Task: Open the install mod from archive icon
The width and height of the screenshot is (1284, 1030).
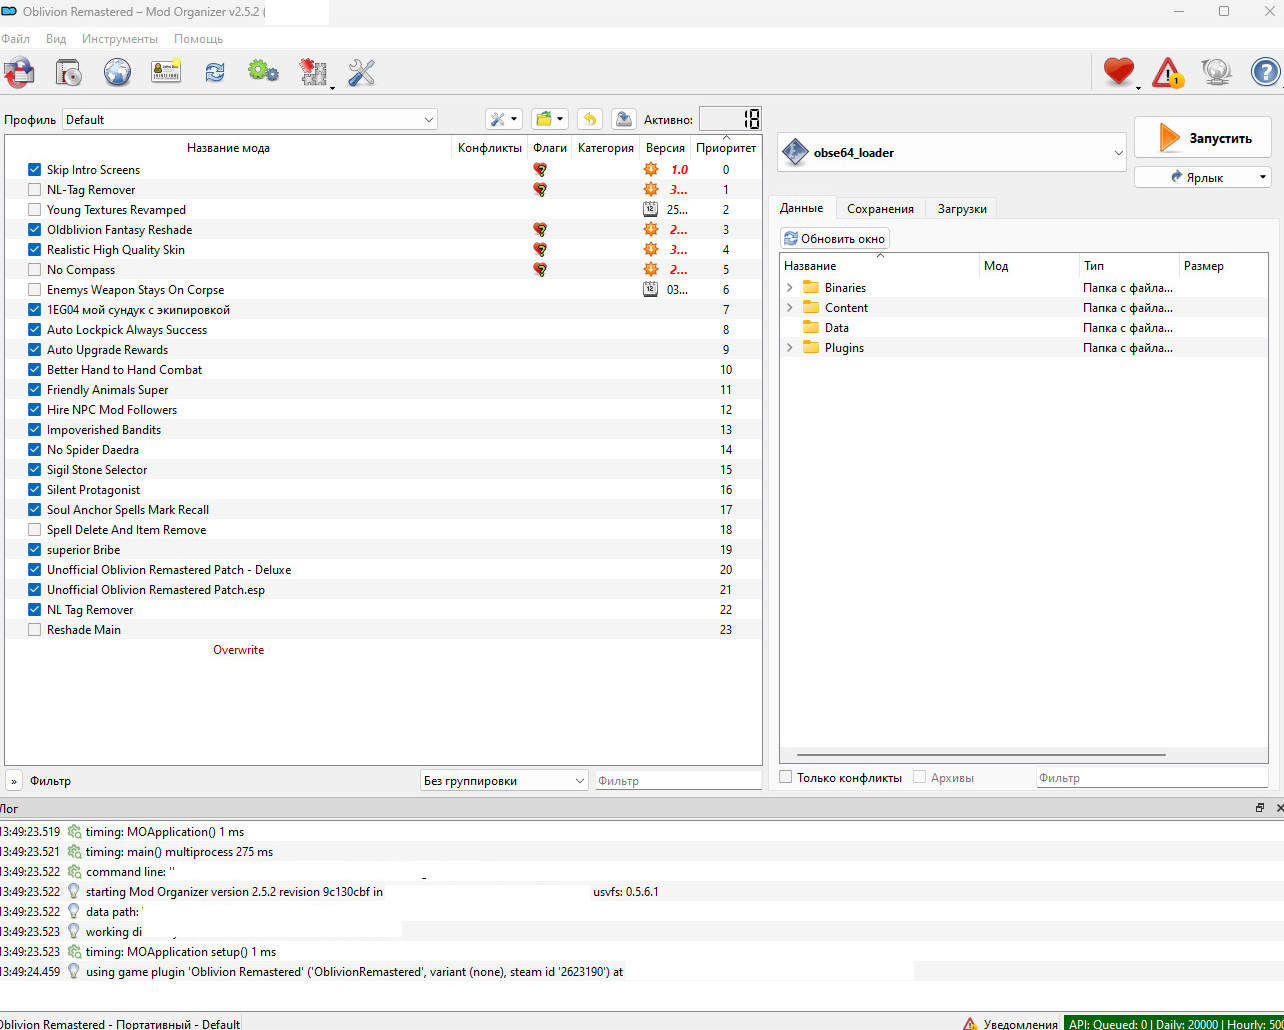Action: [x=68, y=72]
